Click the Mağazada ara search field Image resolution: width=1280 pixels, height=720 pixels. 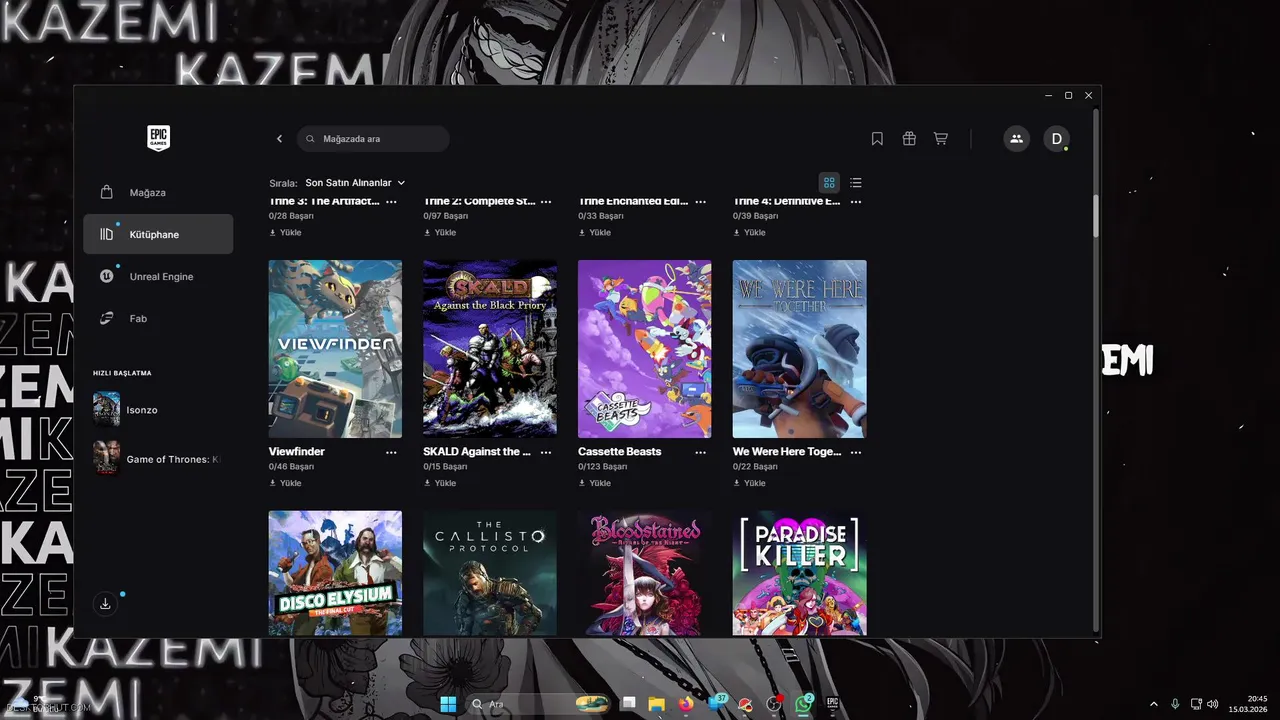373,139
